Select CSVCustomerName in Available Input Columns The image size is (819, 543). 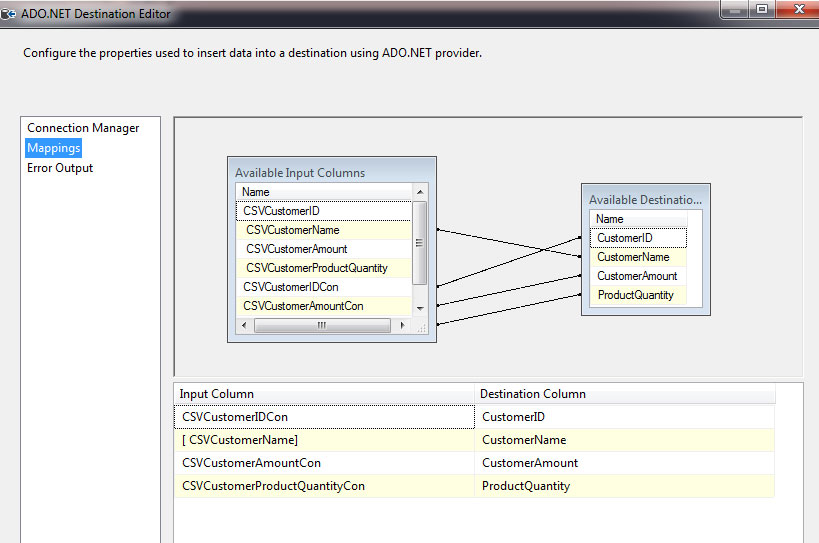324,230
